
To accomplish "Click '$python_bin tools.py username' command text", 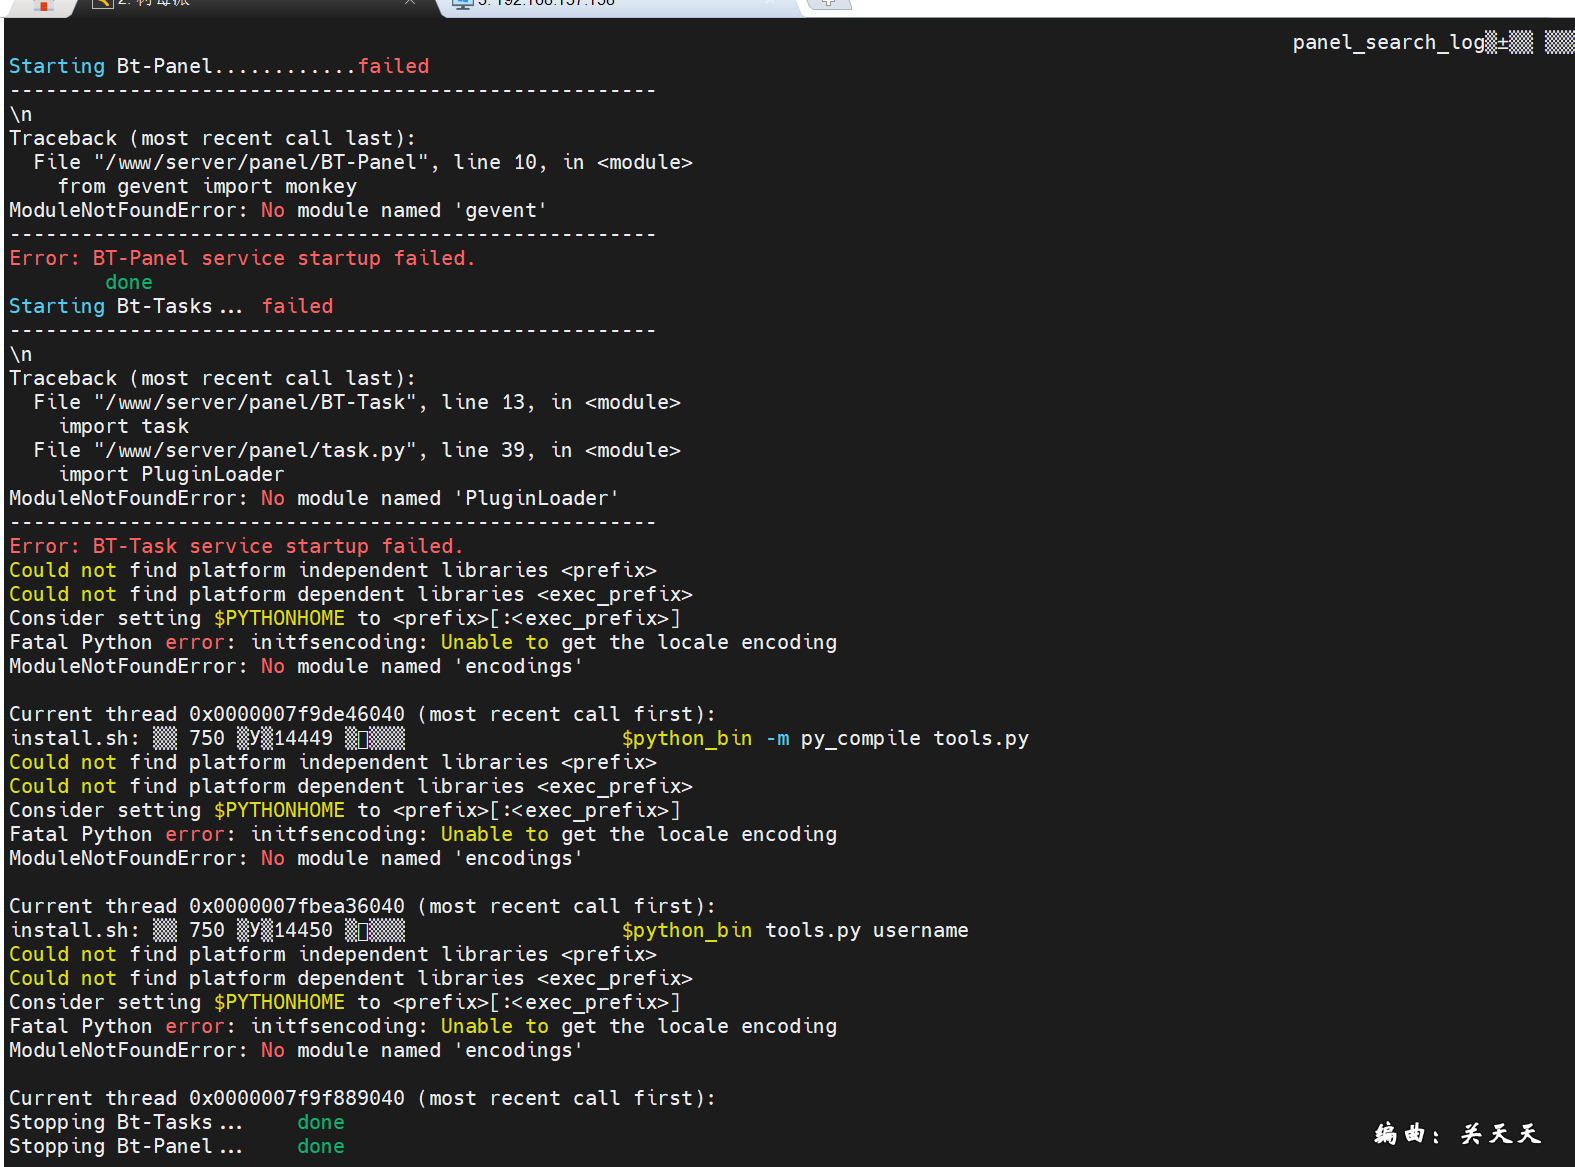I will point(795,930).
